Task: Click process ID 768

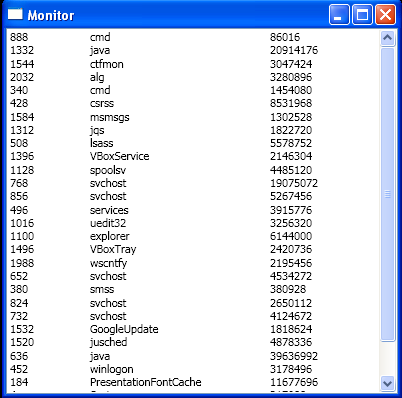Action: tap(19, 183)
